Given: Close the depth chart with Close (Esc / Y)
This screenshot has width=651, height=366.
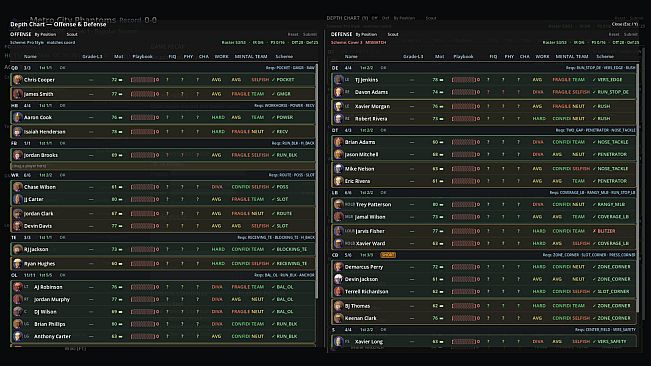Looking at the screenshot, I should click(x=625, y=24).
